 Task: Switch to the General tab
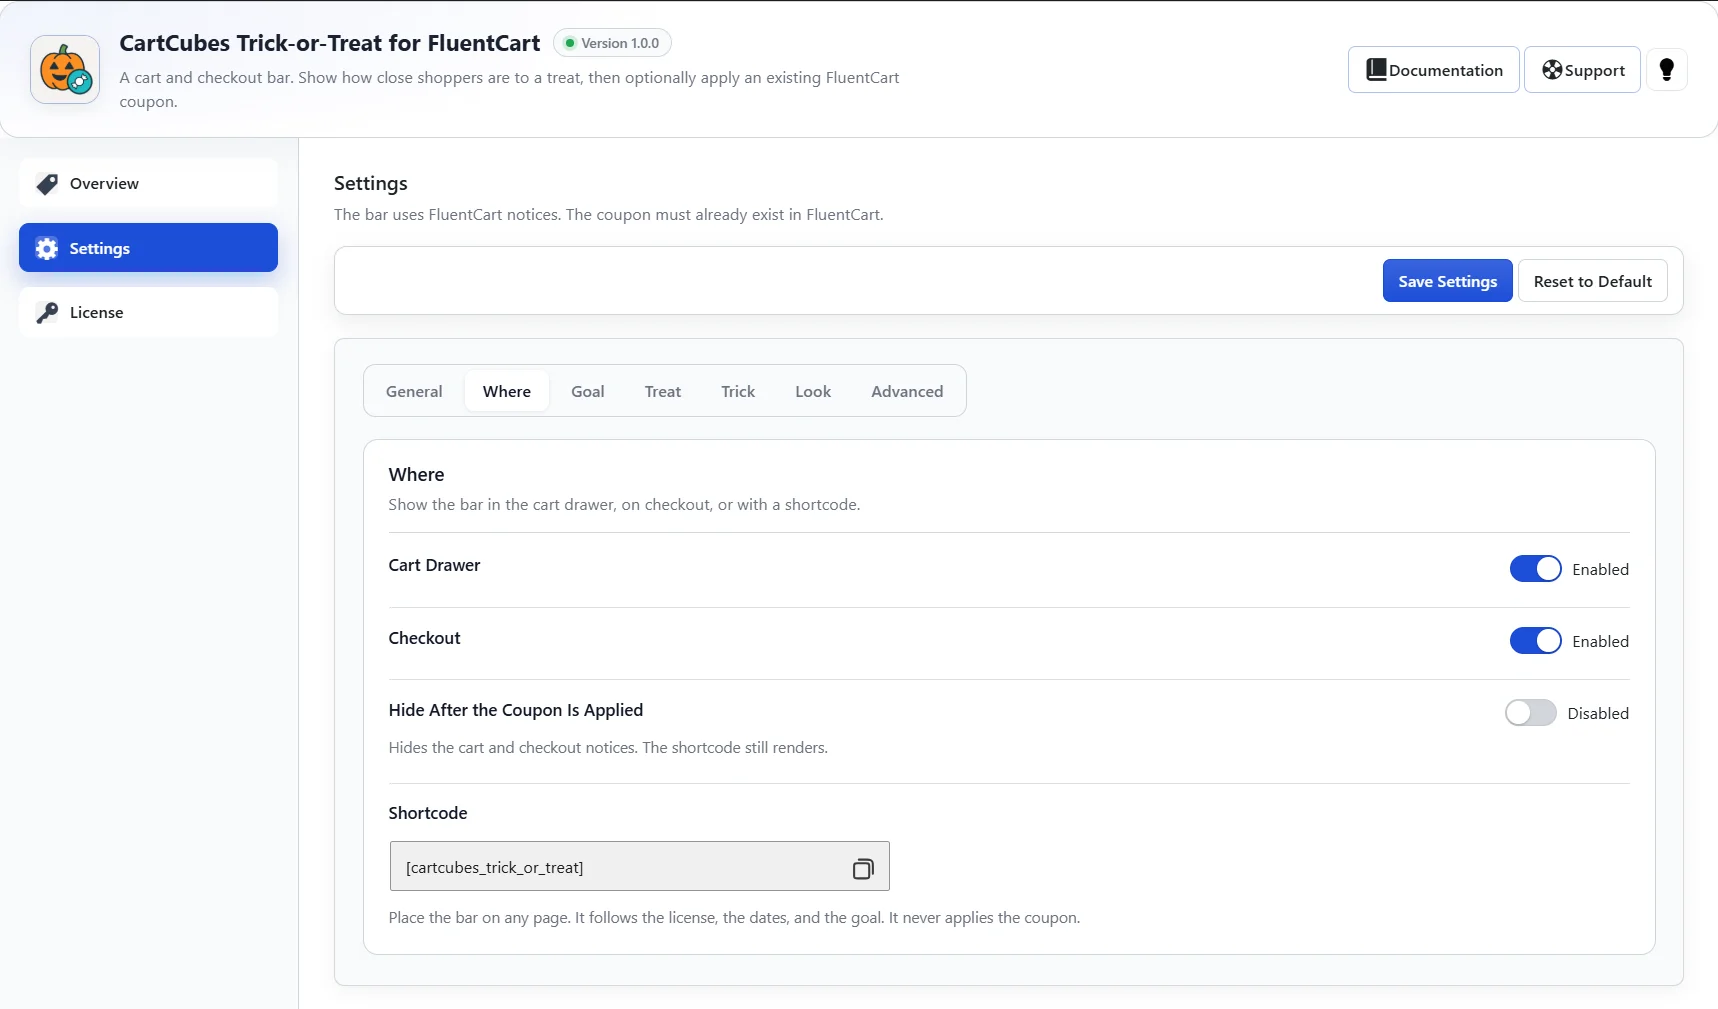[x=414, y=391]
